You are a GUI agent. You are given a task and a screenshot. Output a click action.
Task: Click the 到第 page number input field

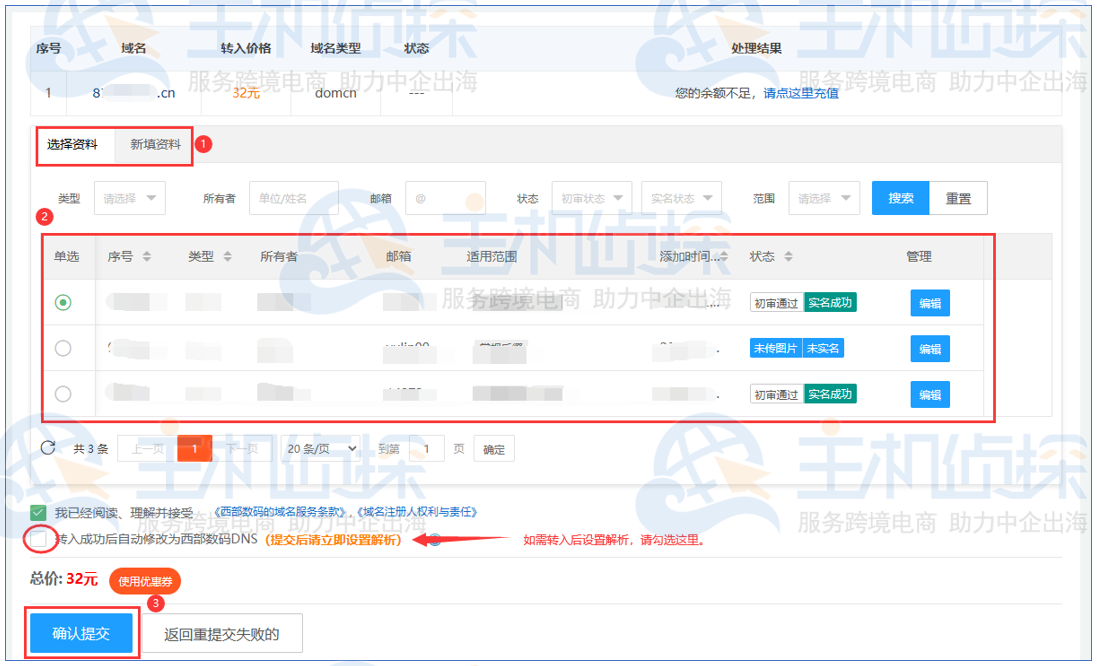[426, 448]
